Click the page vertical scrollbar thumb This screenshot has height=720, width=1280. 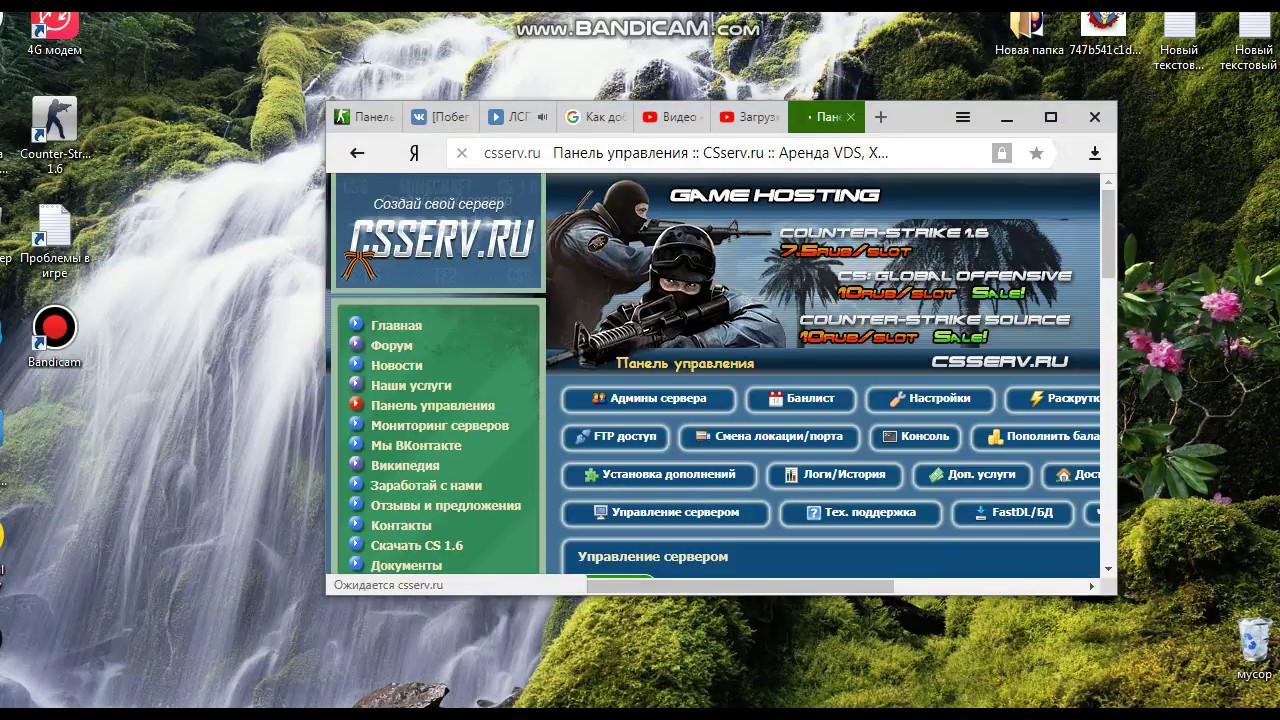[x=1108, y=234]
